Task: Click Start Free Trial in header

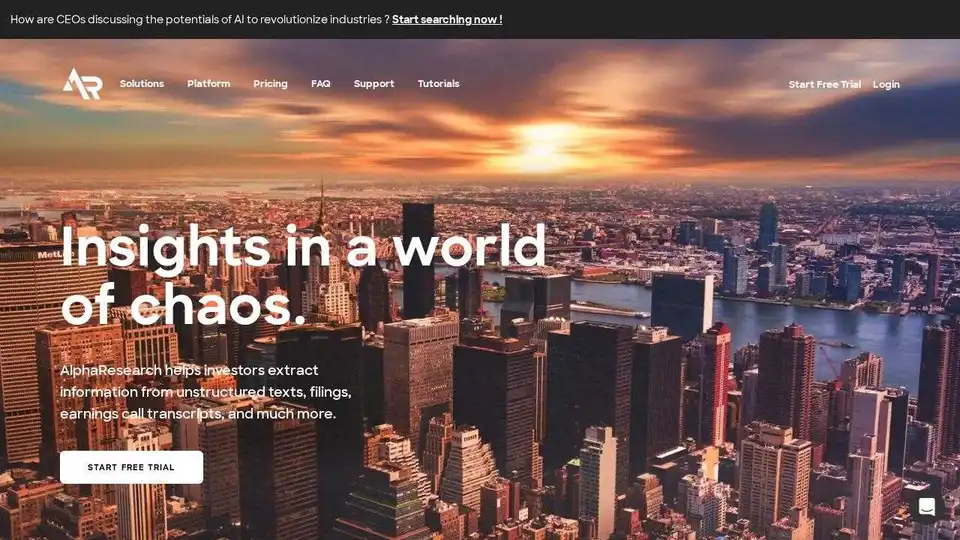Action: click(x=825, y=84)
